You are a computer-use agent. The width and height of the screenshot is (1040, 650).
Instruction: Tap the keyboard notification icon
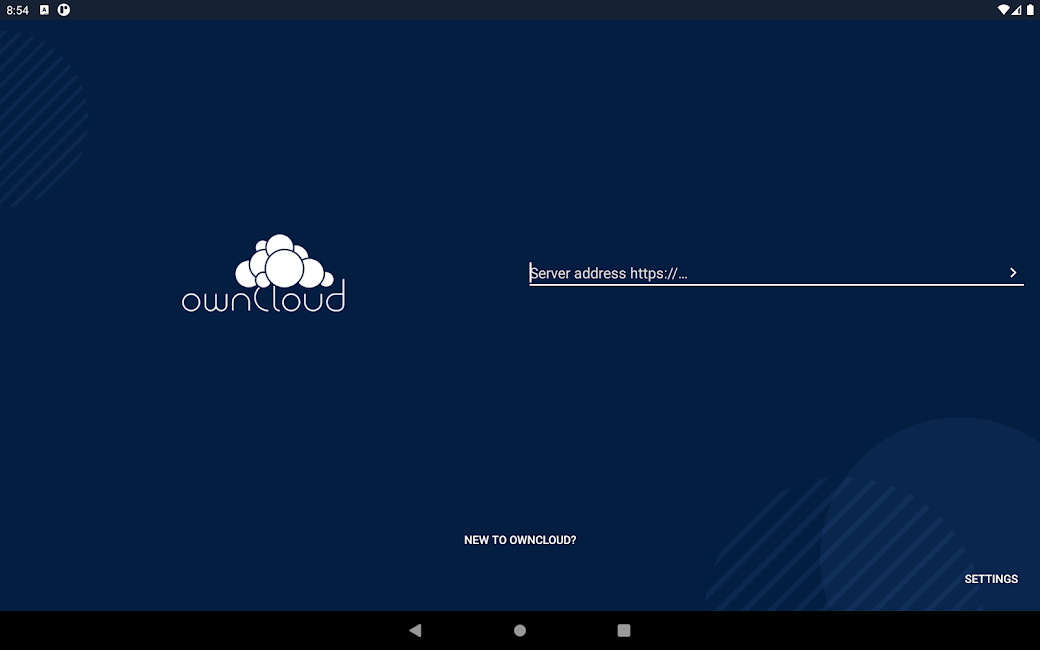pos(44,10)
